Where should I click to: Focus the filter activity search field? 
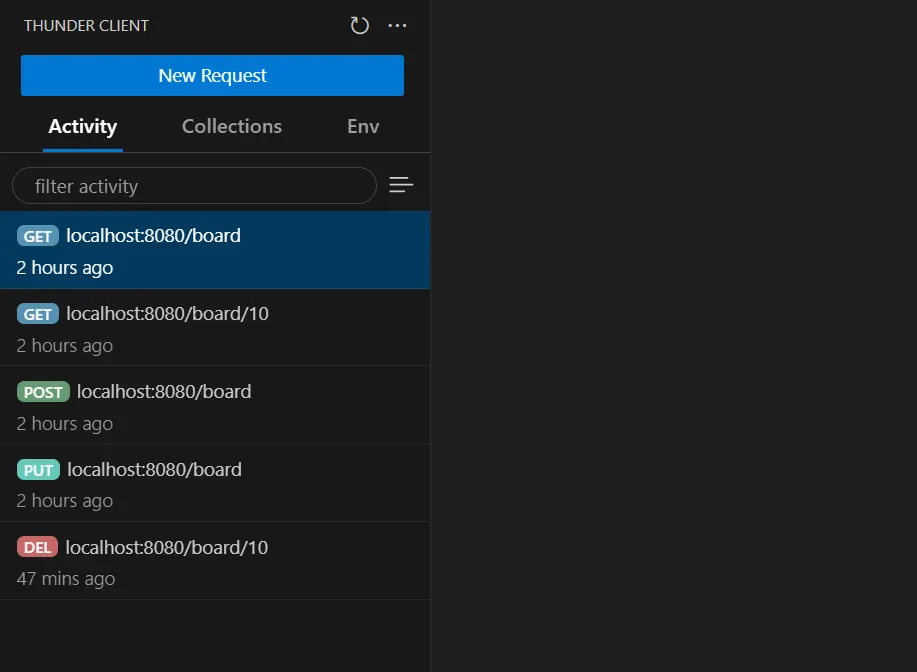point(194,186)
